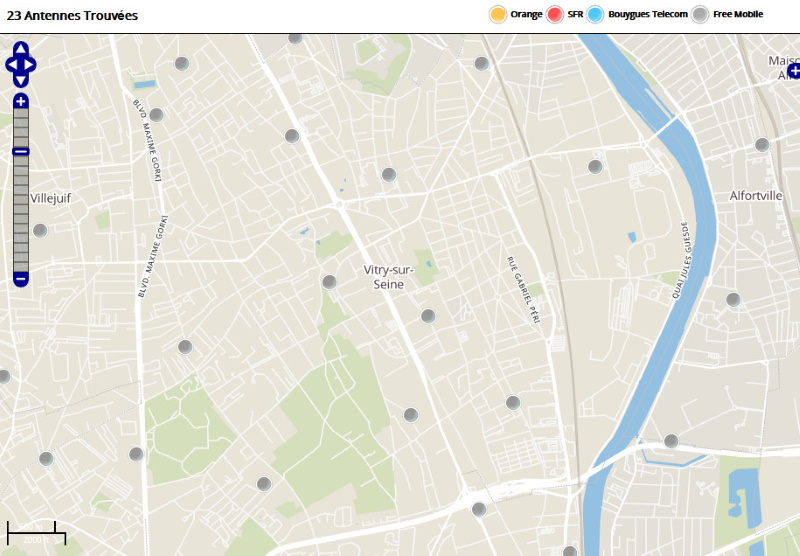Click the Alfortville city label
Screen dimensions: 800x556
pyautogui.click(x=756, y=196)
